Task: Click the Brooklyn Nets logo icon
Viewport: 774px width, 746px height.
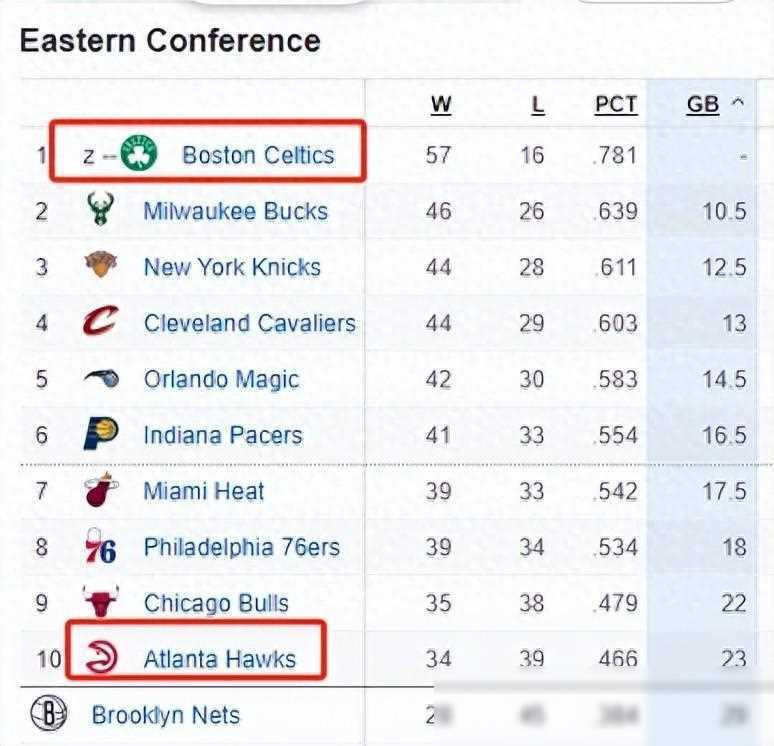Action: [49, 715]
